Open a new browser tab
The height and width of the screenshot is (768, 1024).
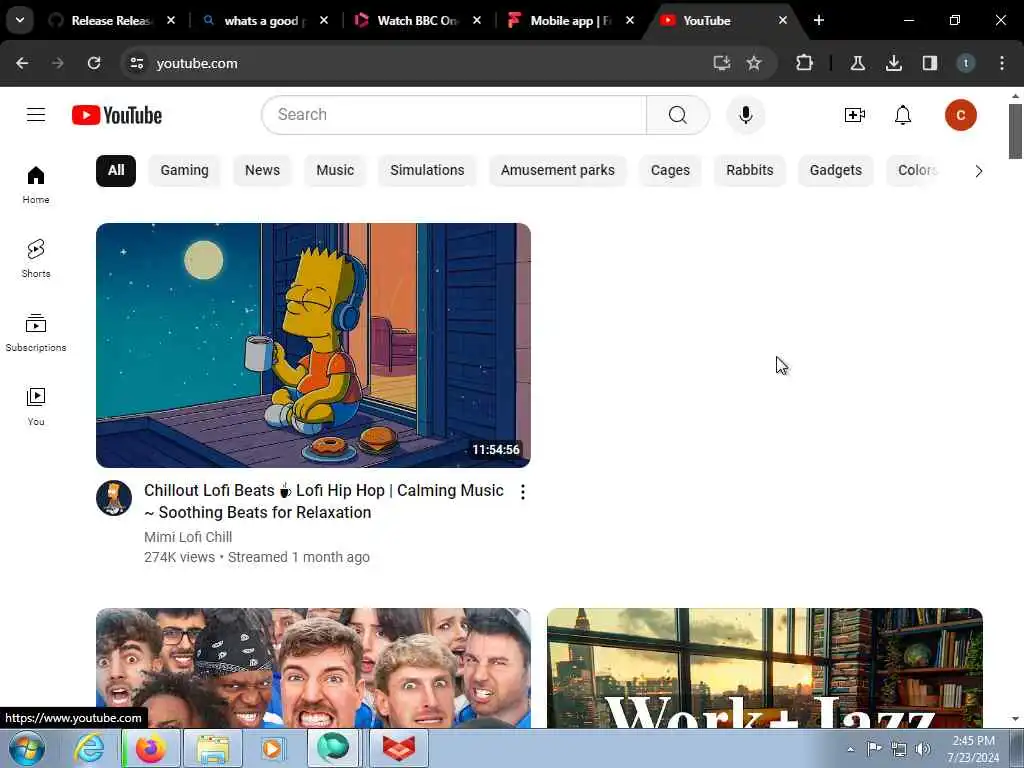point(819,20)
